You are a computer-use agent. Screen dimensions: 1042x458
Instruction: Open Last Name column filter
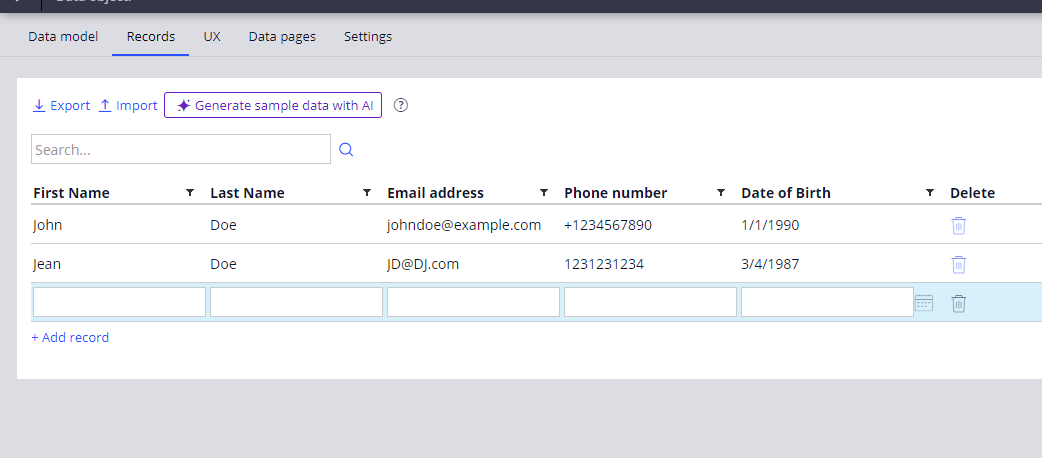[x=367, y=193]
